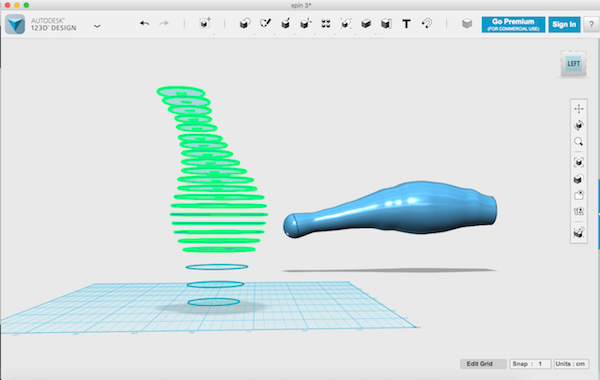
Task: Open the Material cube icon
Action: [467, 24]
